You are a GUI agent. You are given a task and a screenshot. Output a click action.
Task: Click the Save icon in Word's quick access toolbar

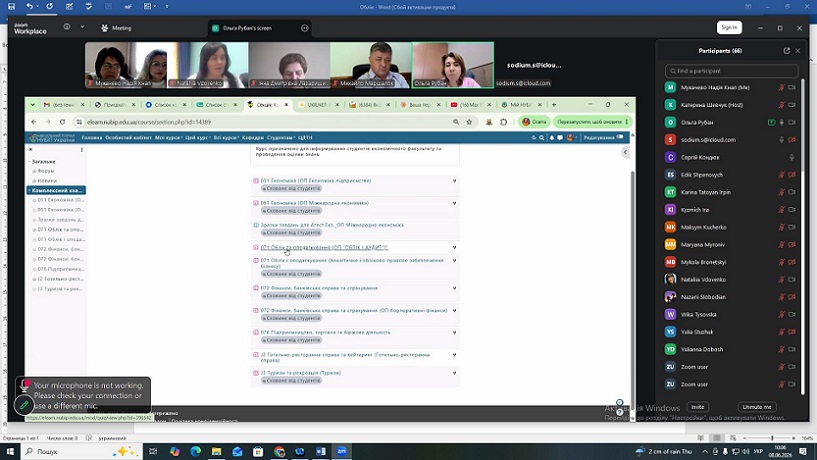(11, 6)
